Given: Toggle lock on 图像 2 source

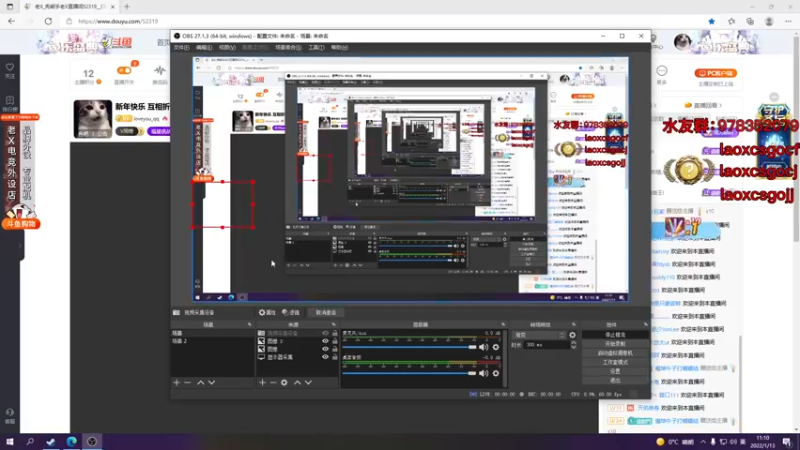Looking at the screenshot, I should [335, 341].
